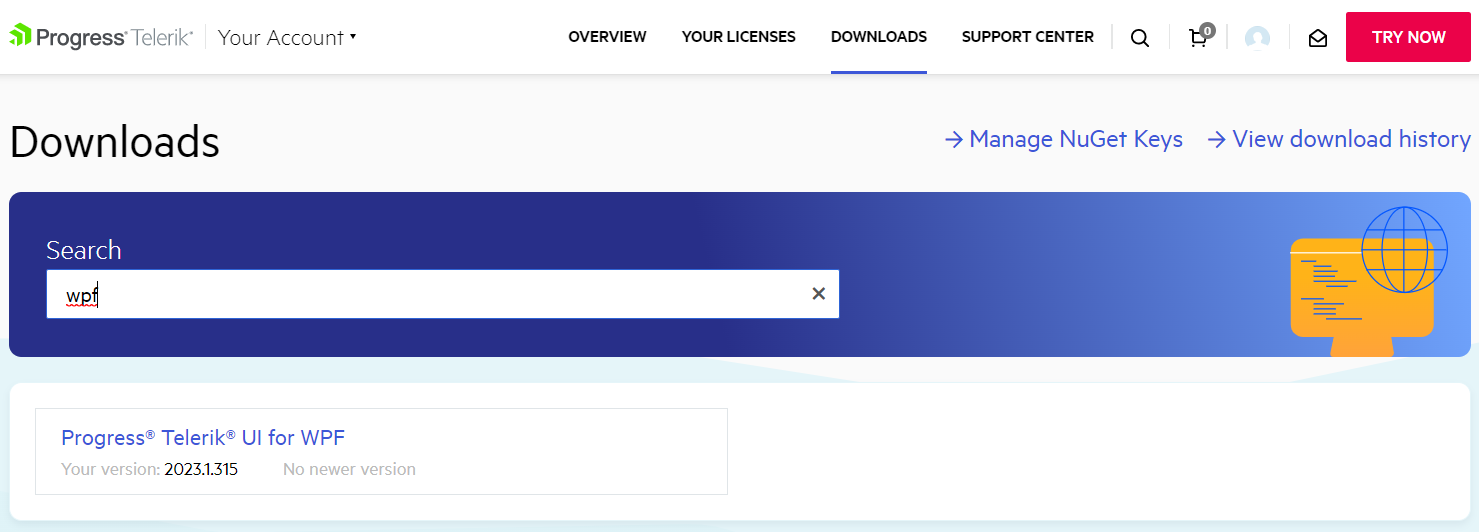Screen dimensions: 1479x532
Task: Open the envelope notifications icon
Action: tap(1318, 38)
